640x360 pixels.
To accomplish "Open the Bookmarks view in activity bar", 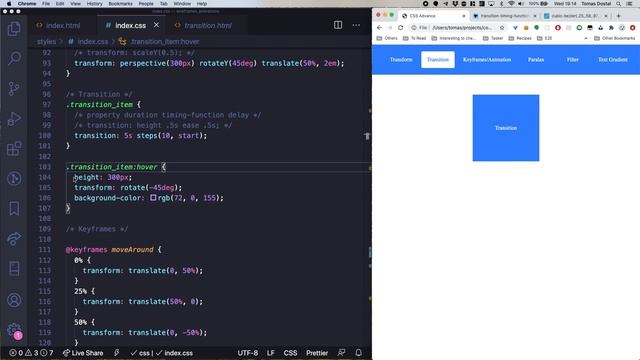I will click(x=14, y=209).
